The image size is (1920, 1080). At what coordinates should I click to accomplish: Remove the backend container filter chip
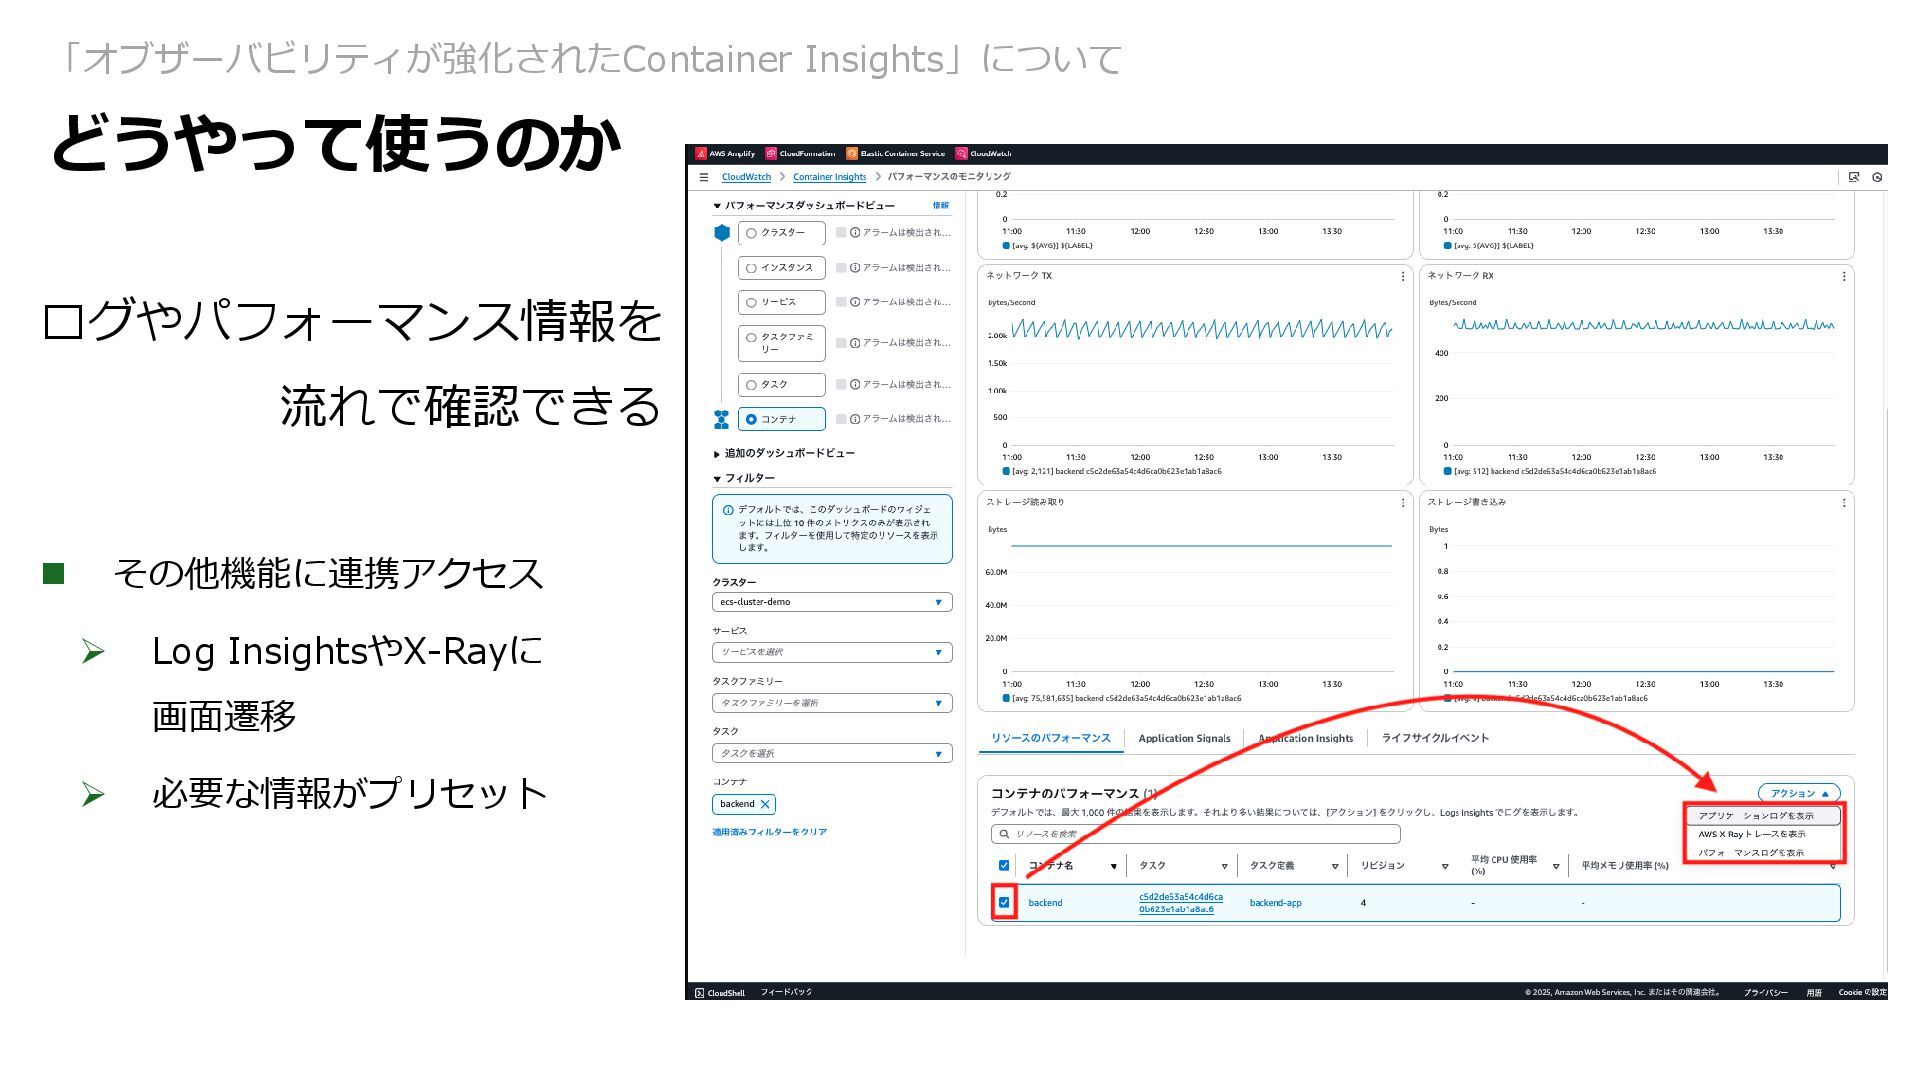coord(765,804)
